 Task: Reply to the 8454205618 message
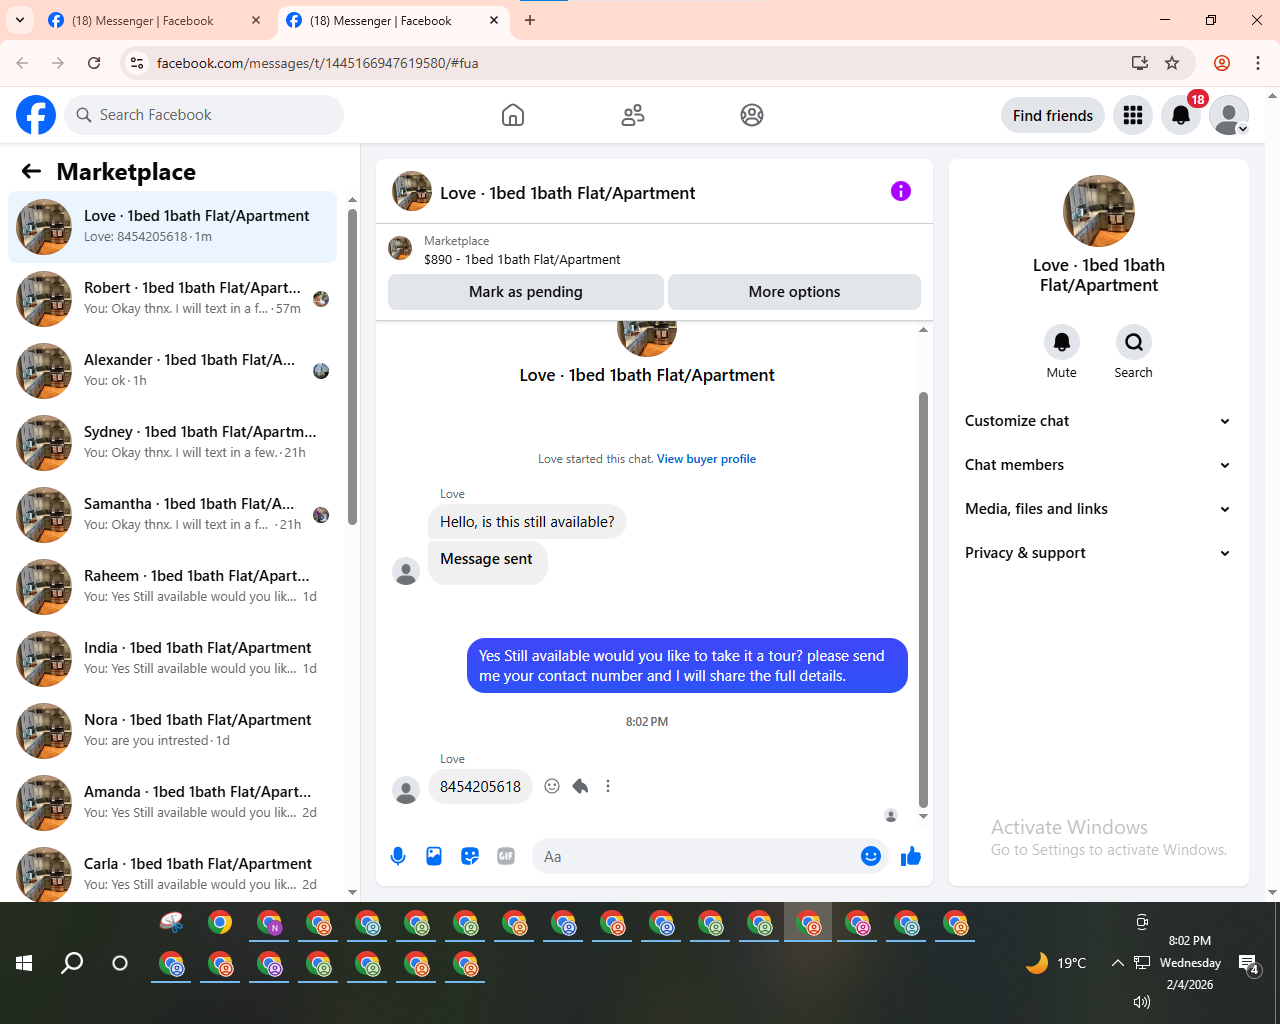click(x=580, y=786)
